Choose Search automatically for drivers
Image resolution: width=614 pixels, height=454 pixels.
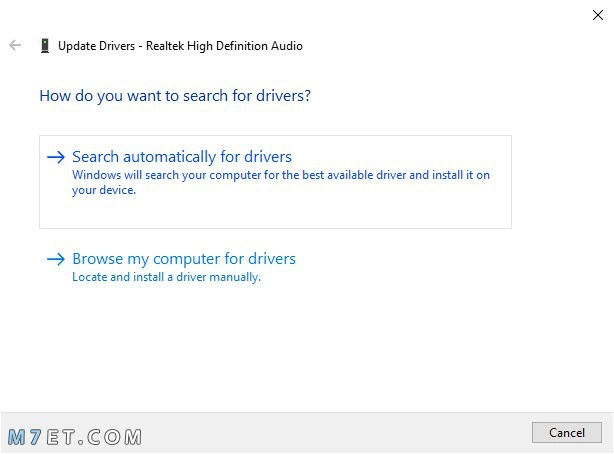coord(275,182)
